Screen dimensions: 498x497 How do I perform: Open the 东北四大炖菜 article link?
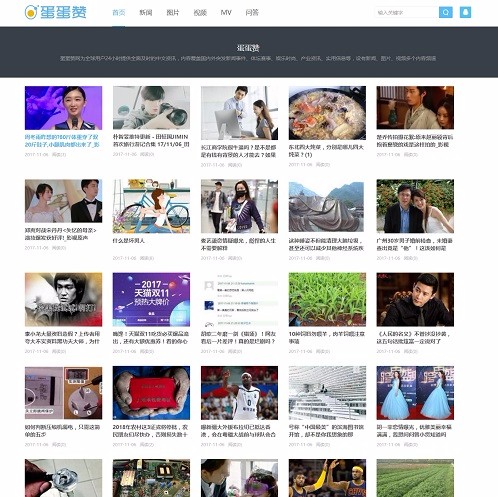pos(326,151)
